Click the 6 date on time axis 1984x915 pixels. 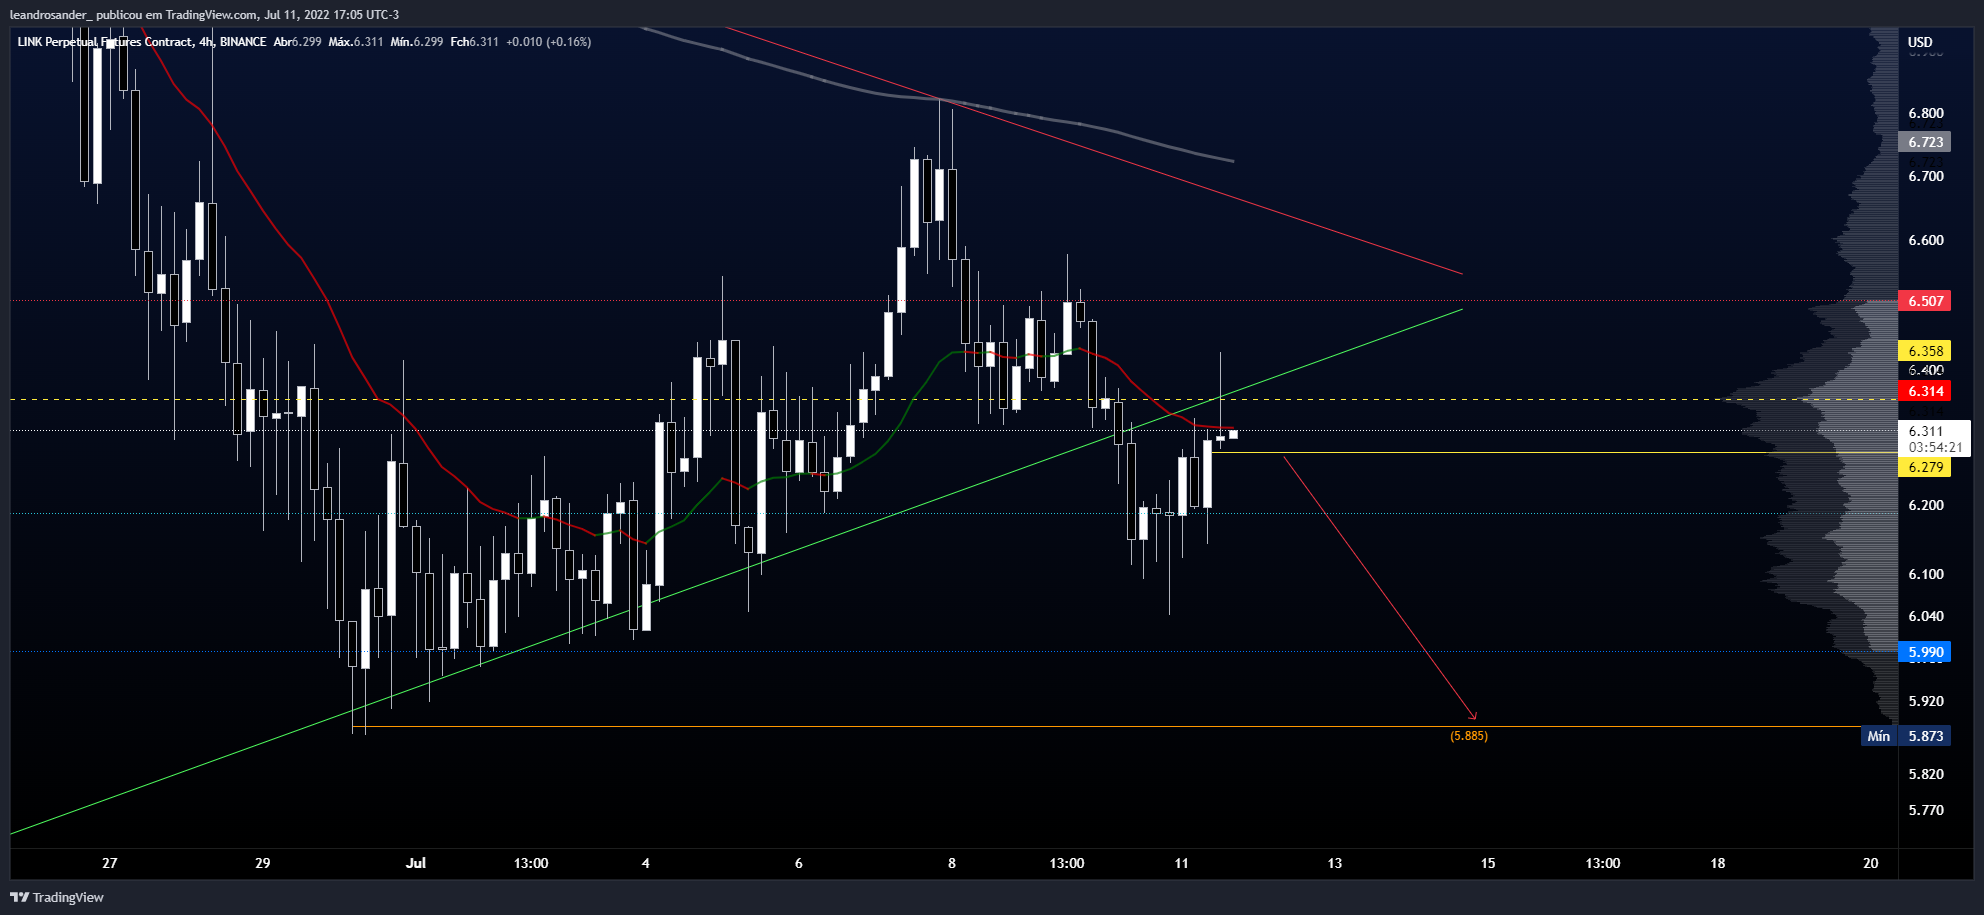tap(799, 863)
